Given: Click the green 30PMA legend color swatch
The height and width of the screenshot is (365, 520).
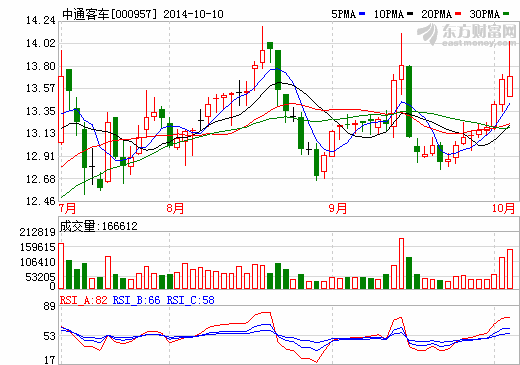Looking at the screenshot, I should [506, 14].
